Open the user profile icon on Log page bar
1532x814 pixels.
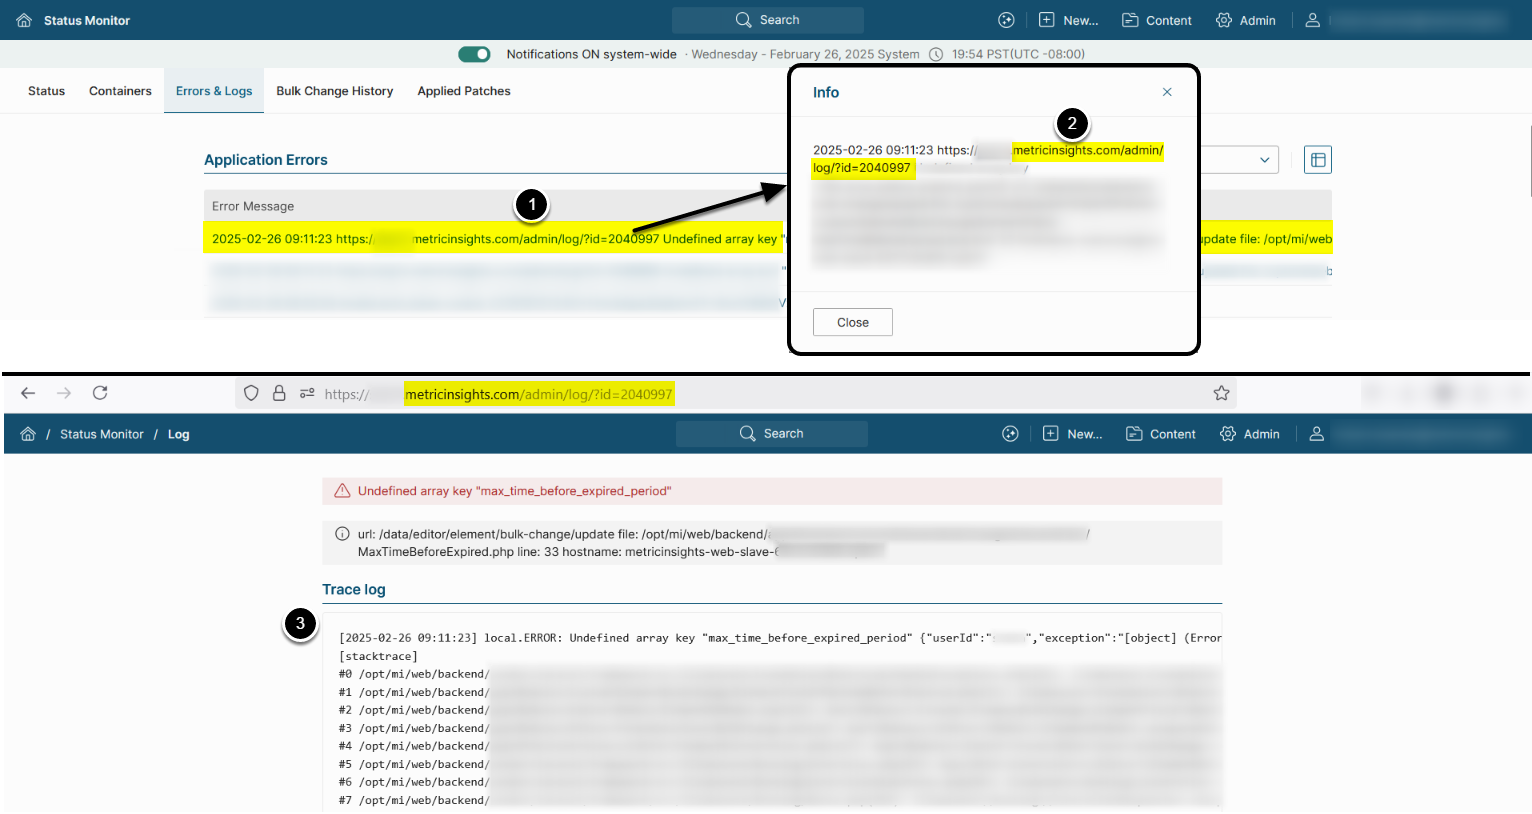click(1317, 434)
